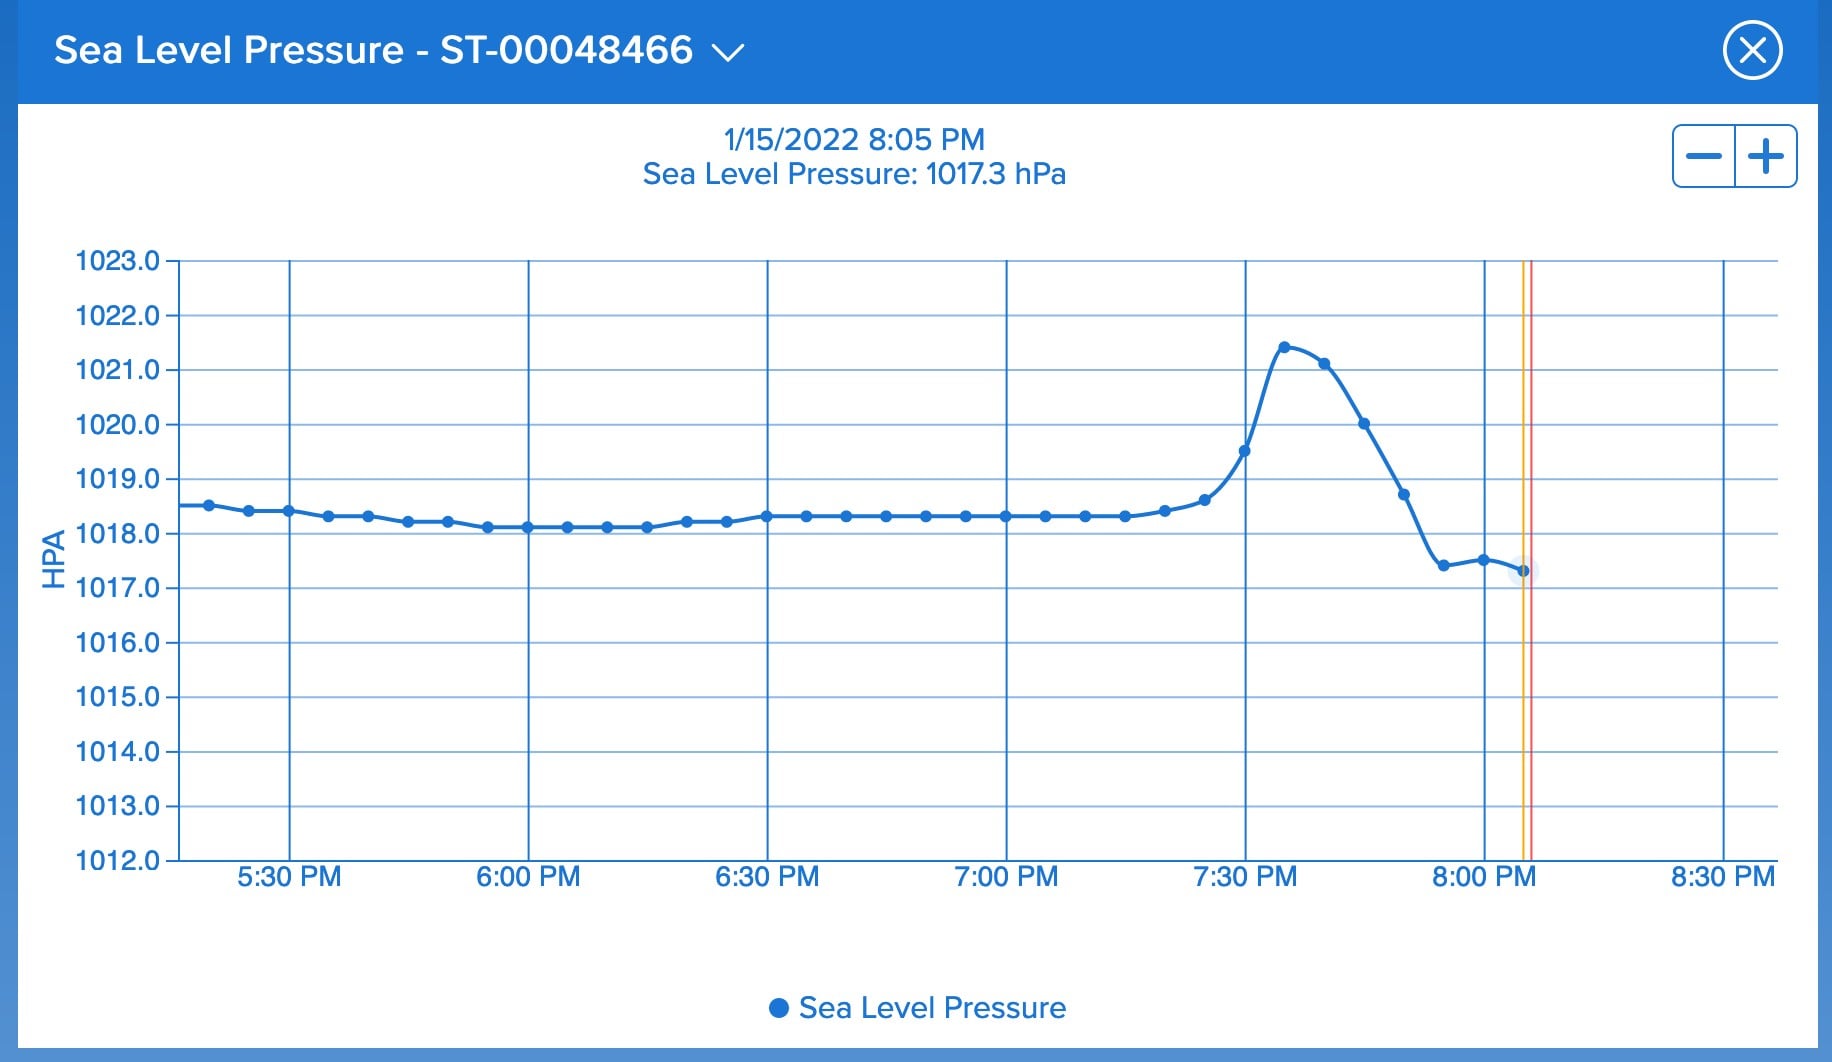The height and width of the screenshot is (1062, 1832).
Task: Toggle the Sea Level Pressure legend label
Action: [932, 1007]
